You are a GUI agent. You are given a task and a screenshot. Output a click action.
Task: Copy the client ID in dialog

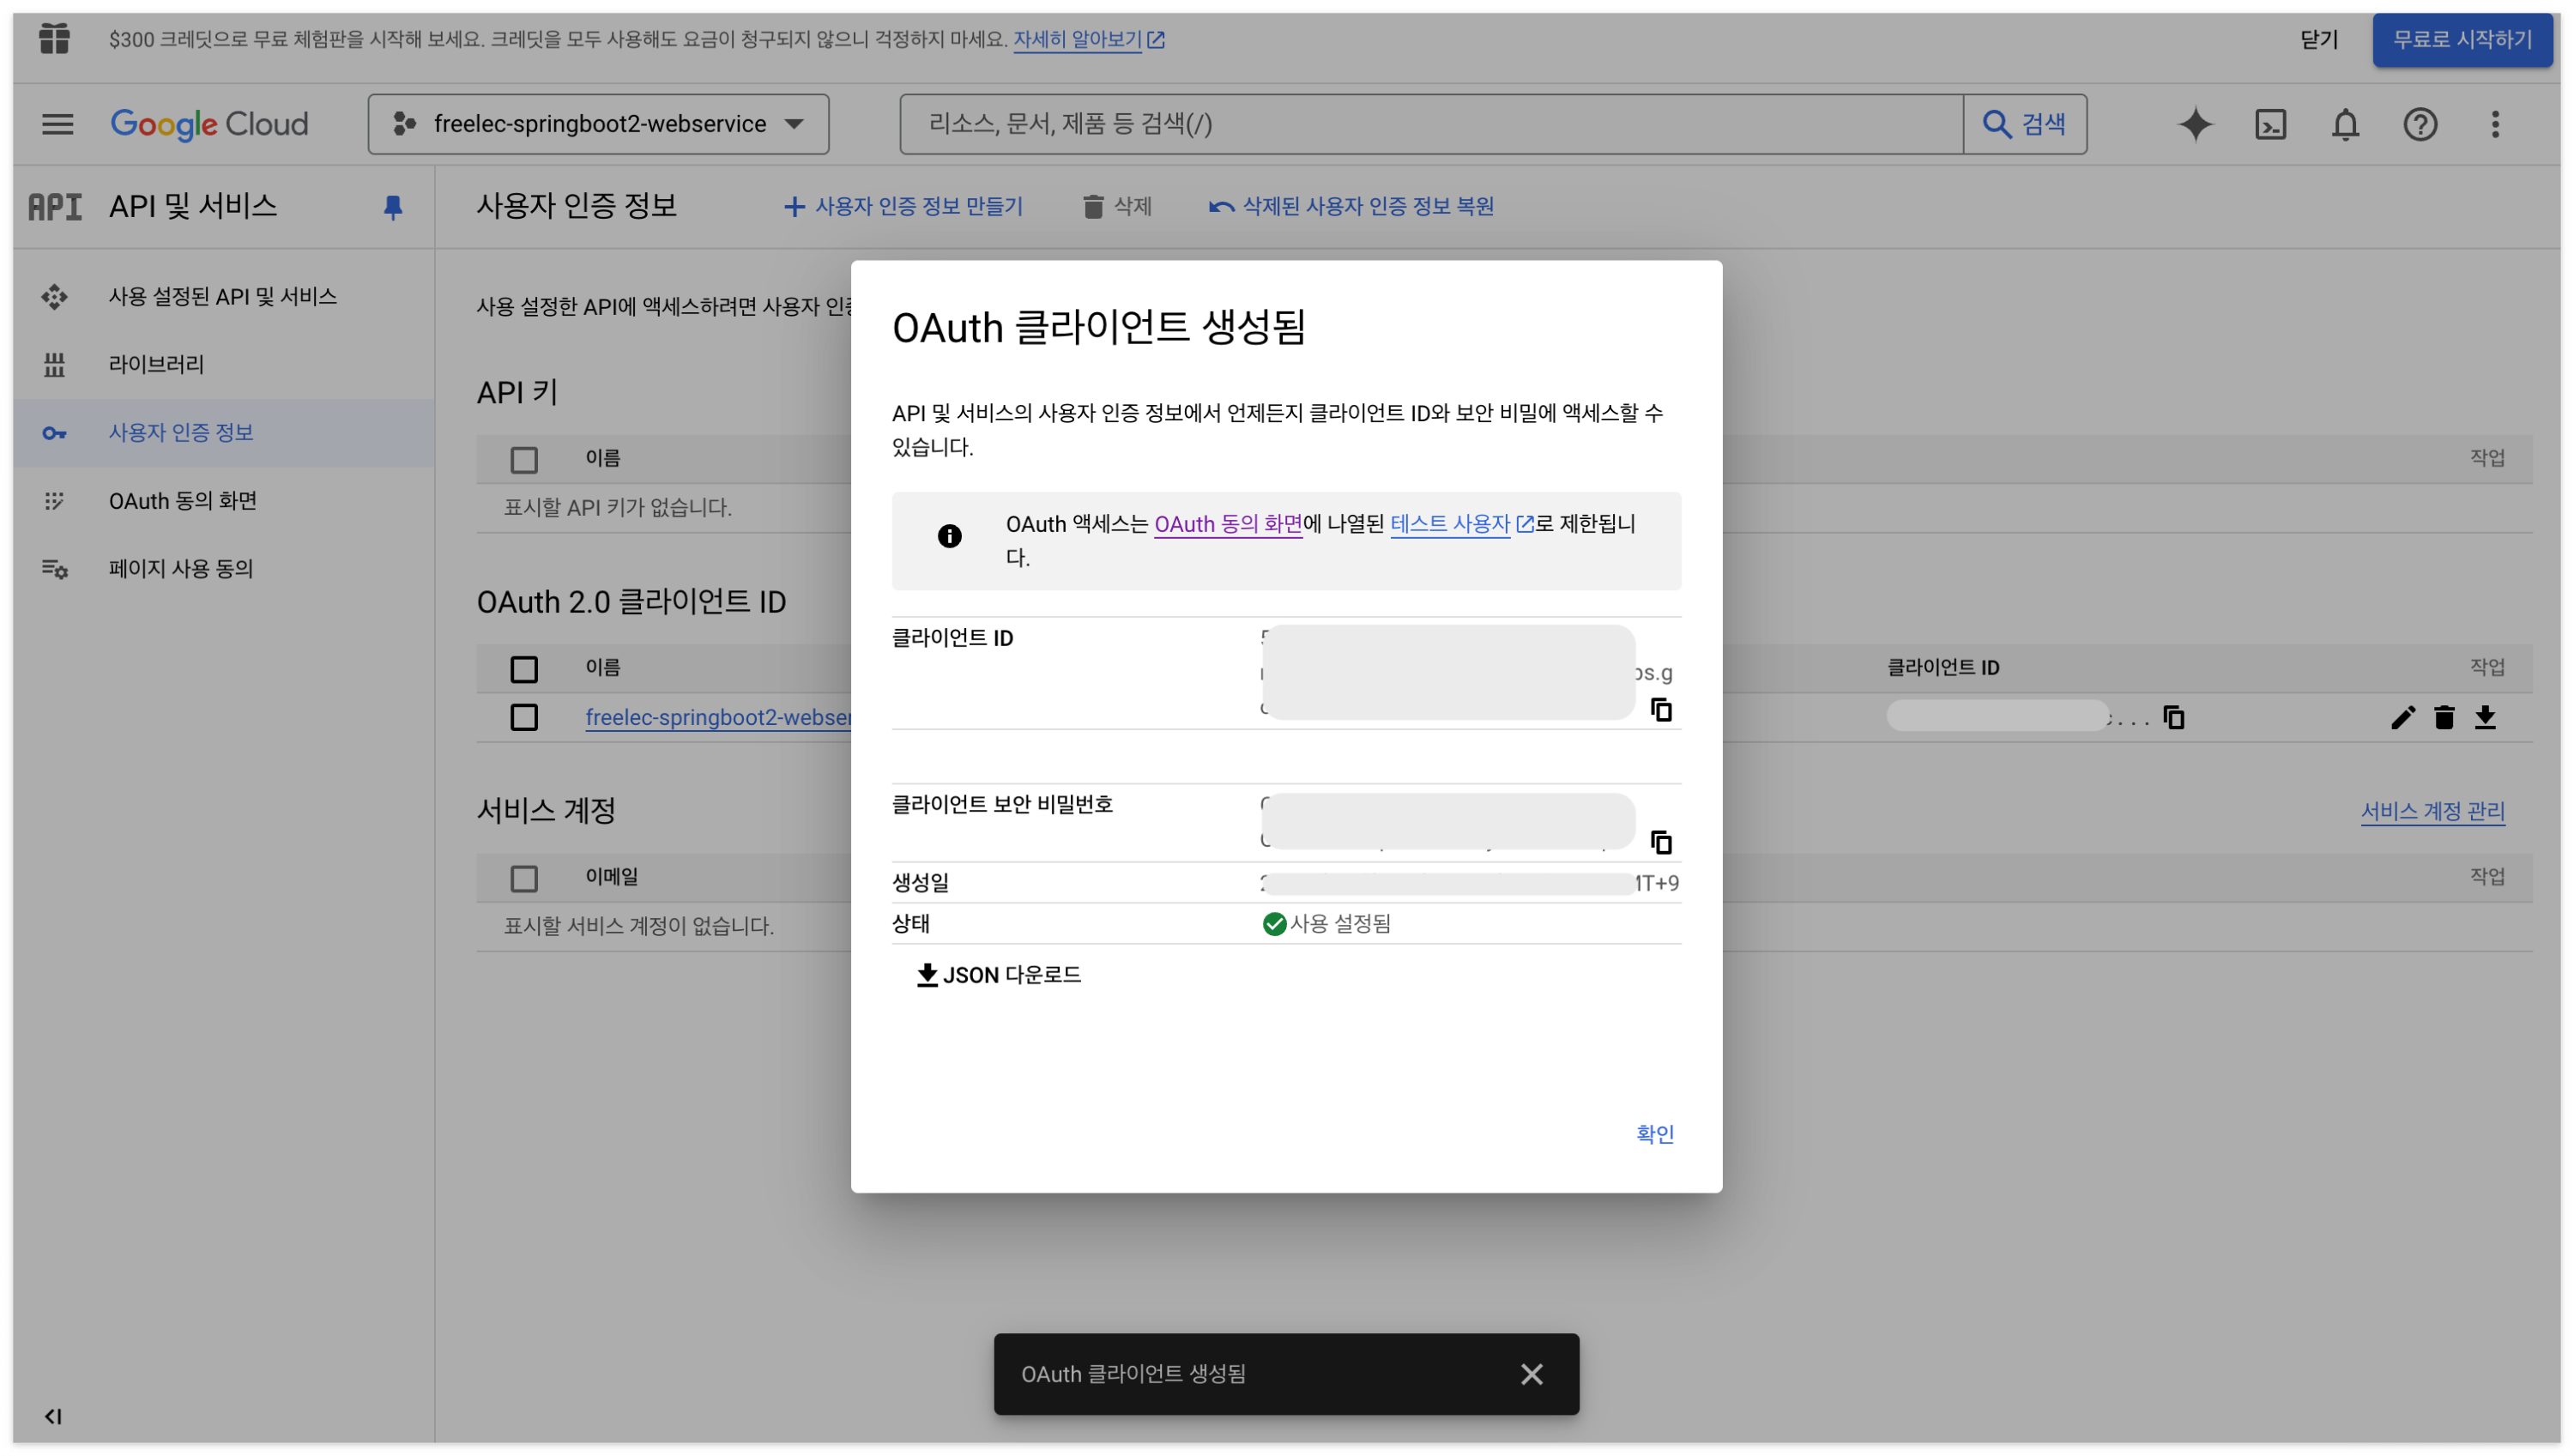[x=1660, y=709]
